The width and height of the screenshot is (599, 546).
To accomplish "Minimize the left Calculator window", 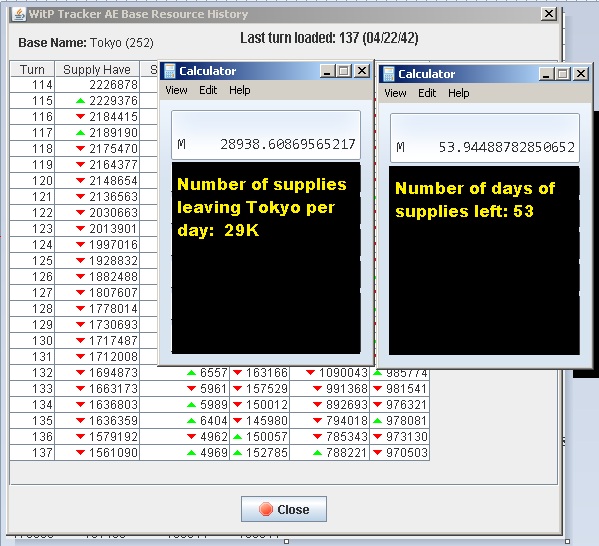I will point(327,71).
